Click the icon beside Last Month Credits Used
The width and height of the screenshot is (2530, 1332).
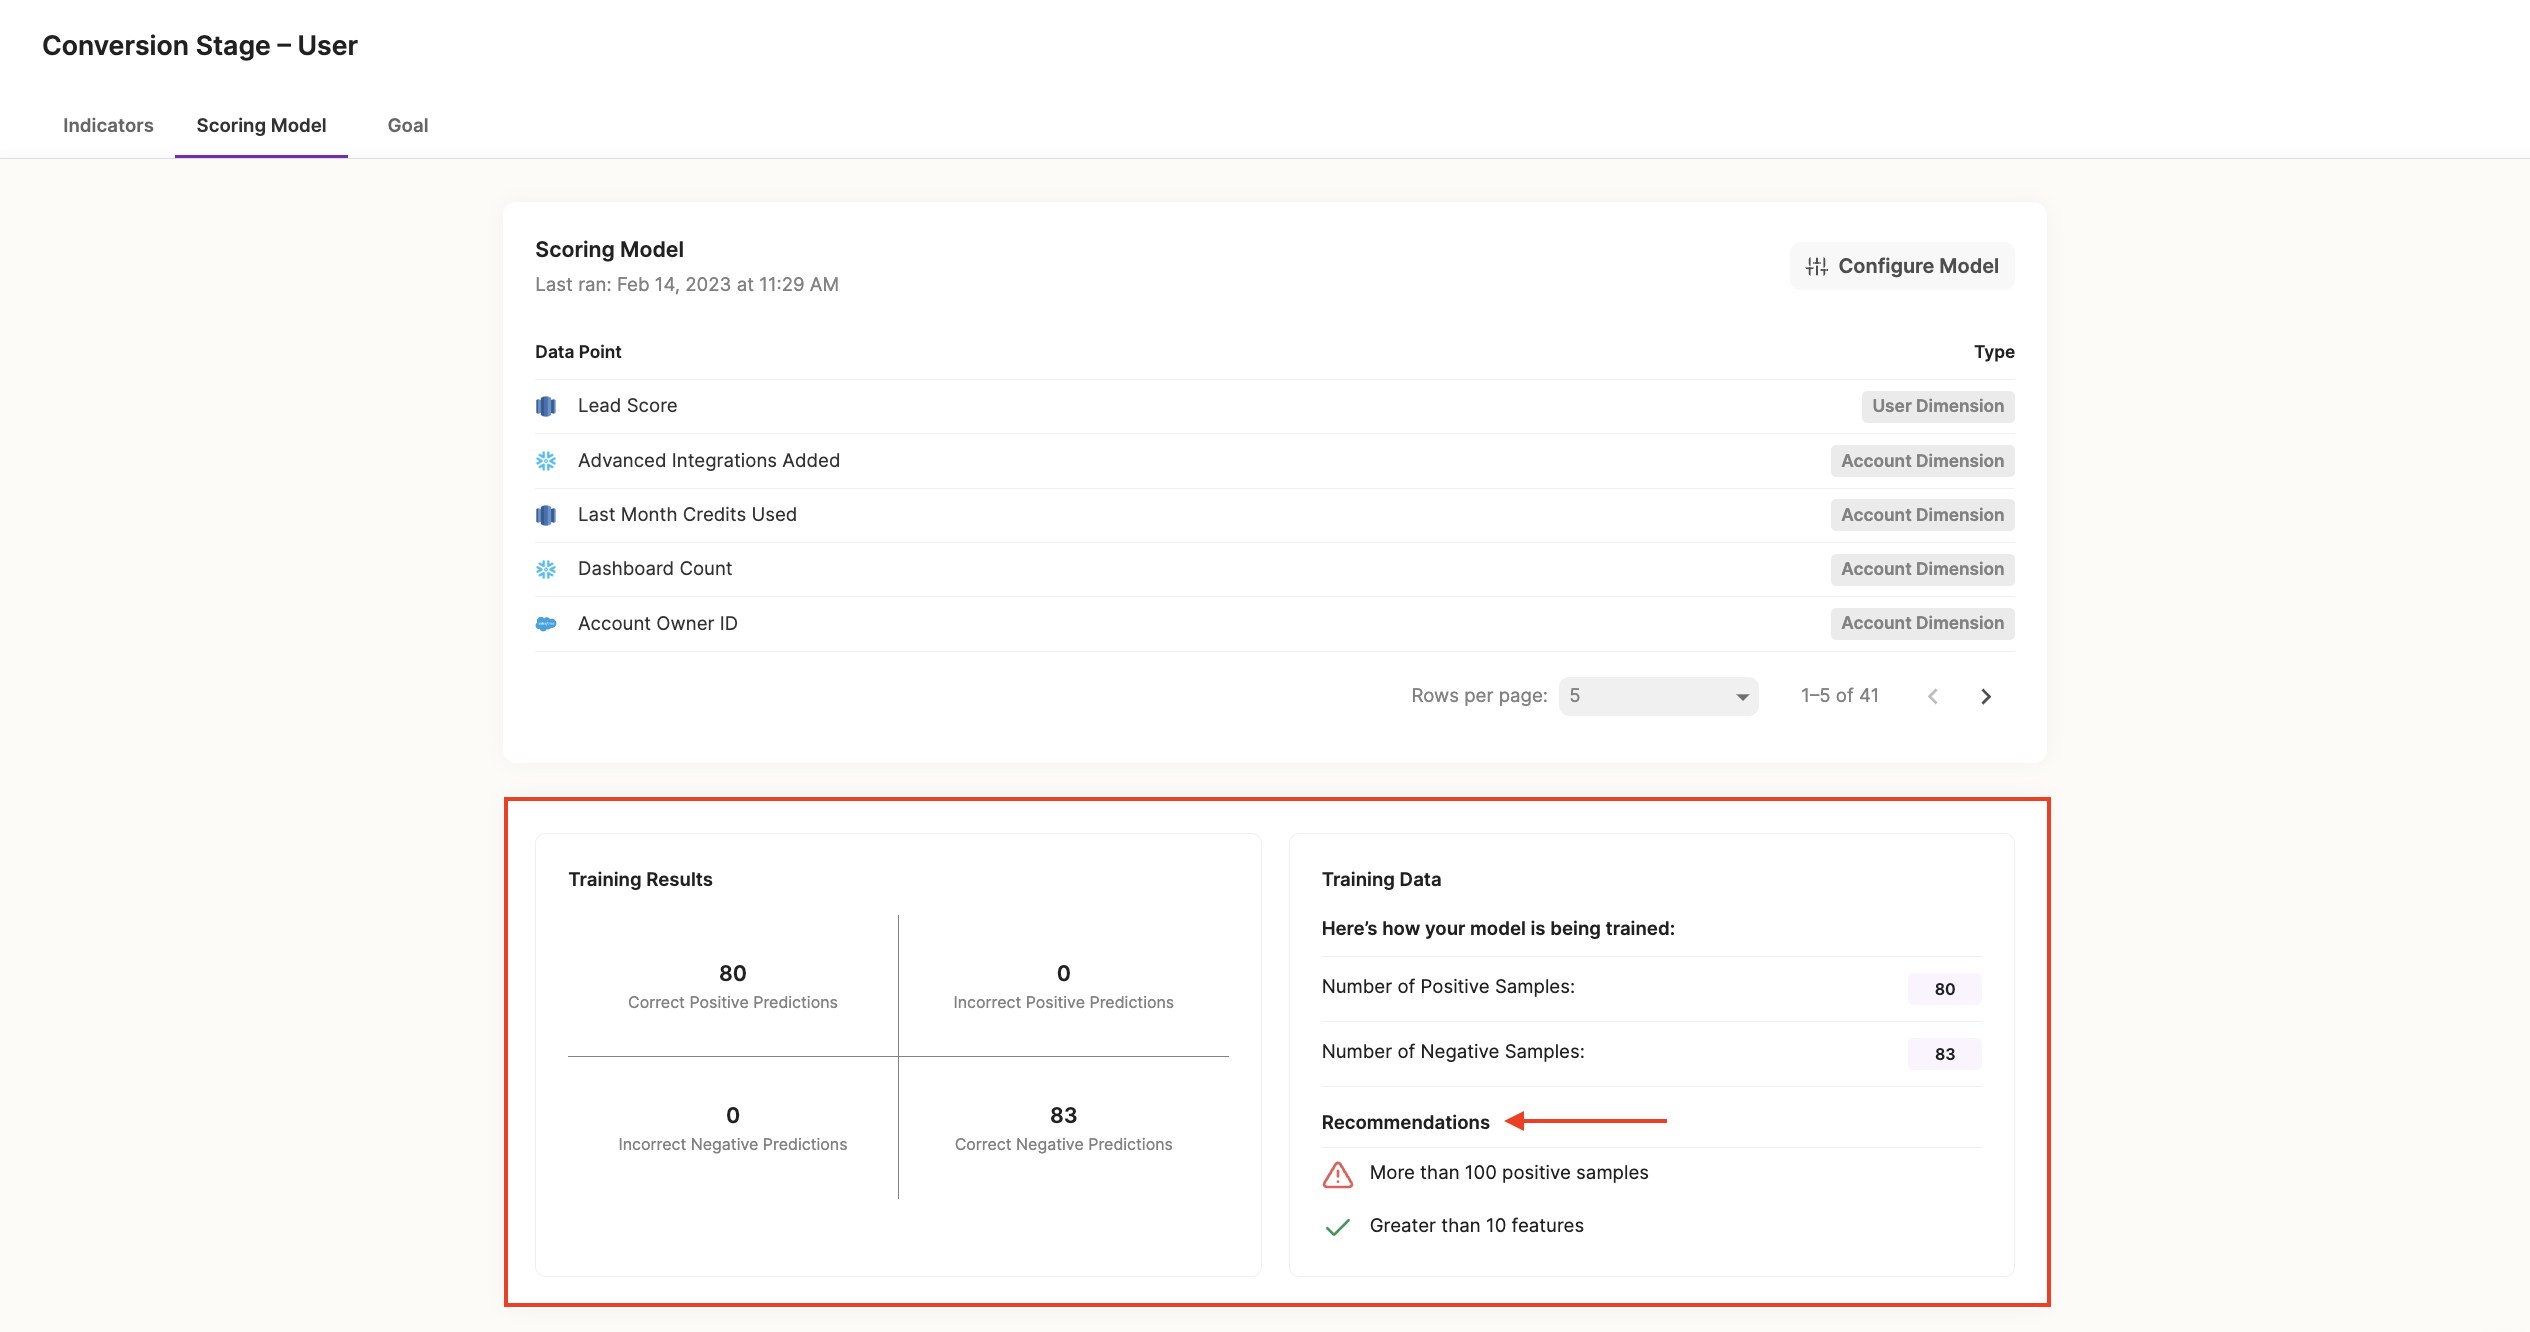click(x=546, y=515)
